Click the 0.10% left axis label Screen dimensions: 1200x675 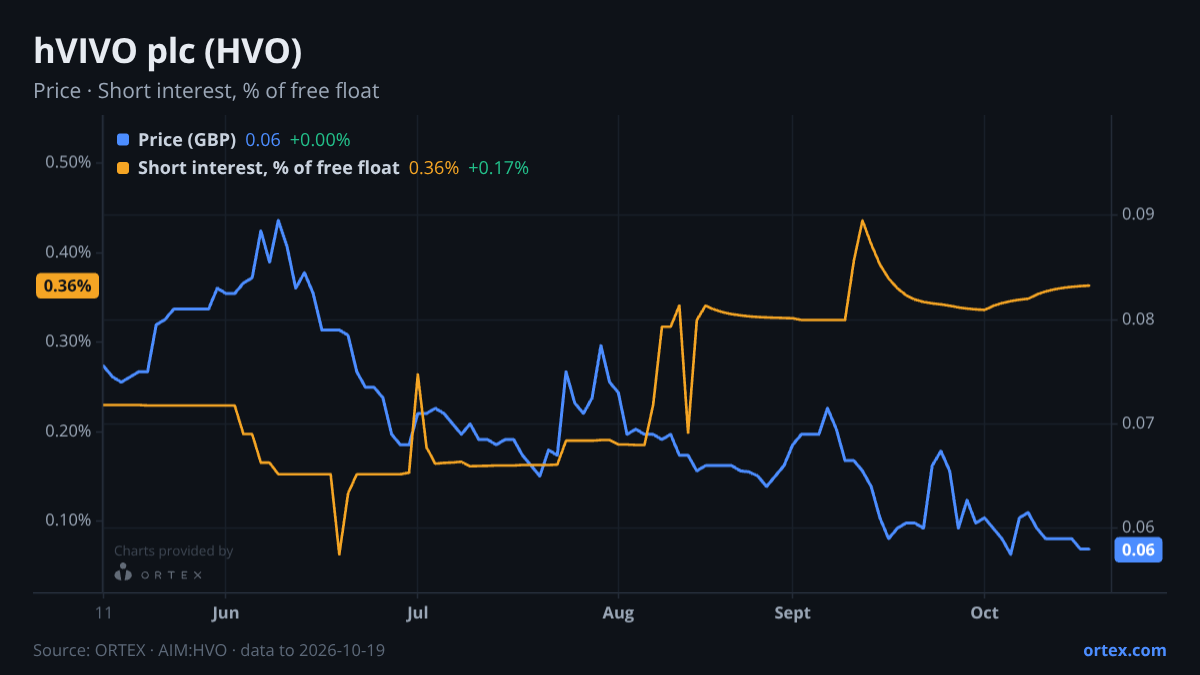[69, 520]
